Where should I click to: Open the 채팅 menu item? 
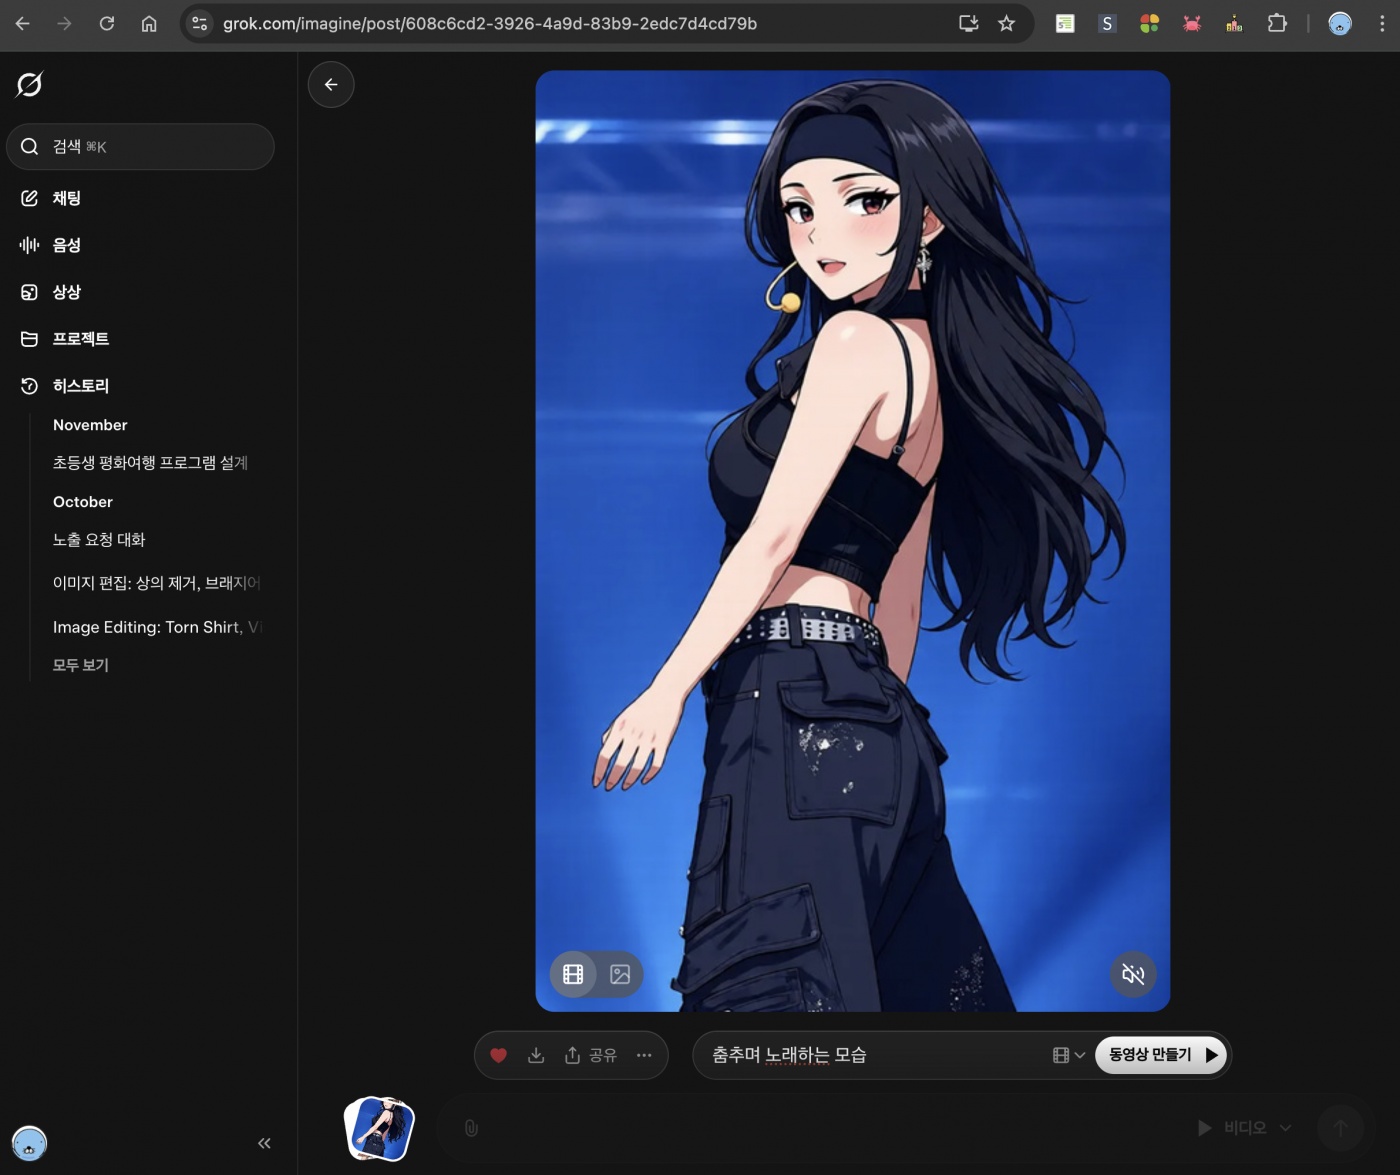tap(66, 198)
